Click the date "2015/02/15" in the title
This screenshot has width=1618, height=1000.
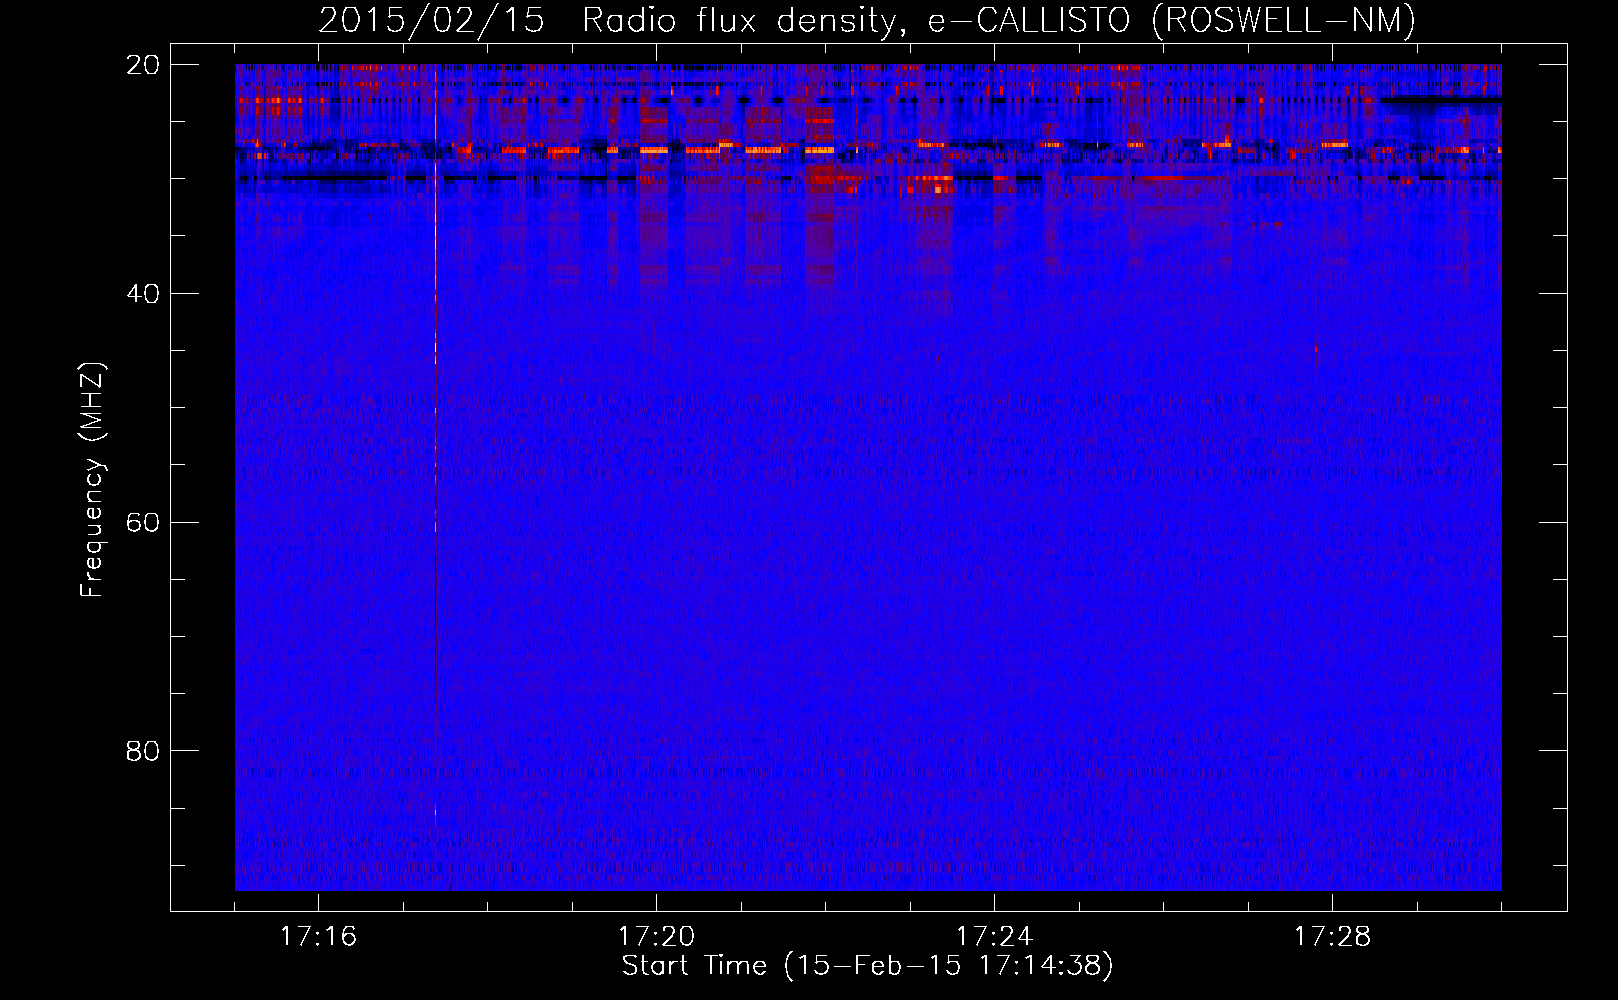pos(432,20)
